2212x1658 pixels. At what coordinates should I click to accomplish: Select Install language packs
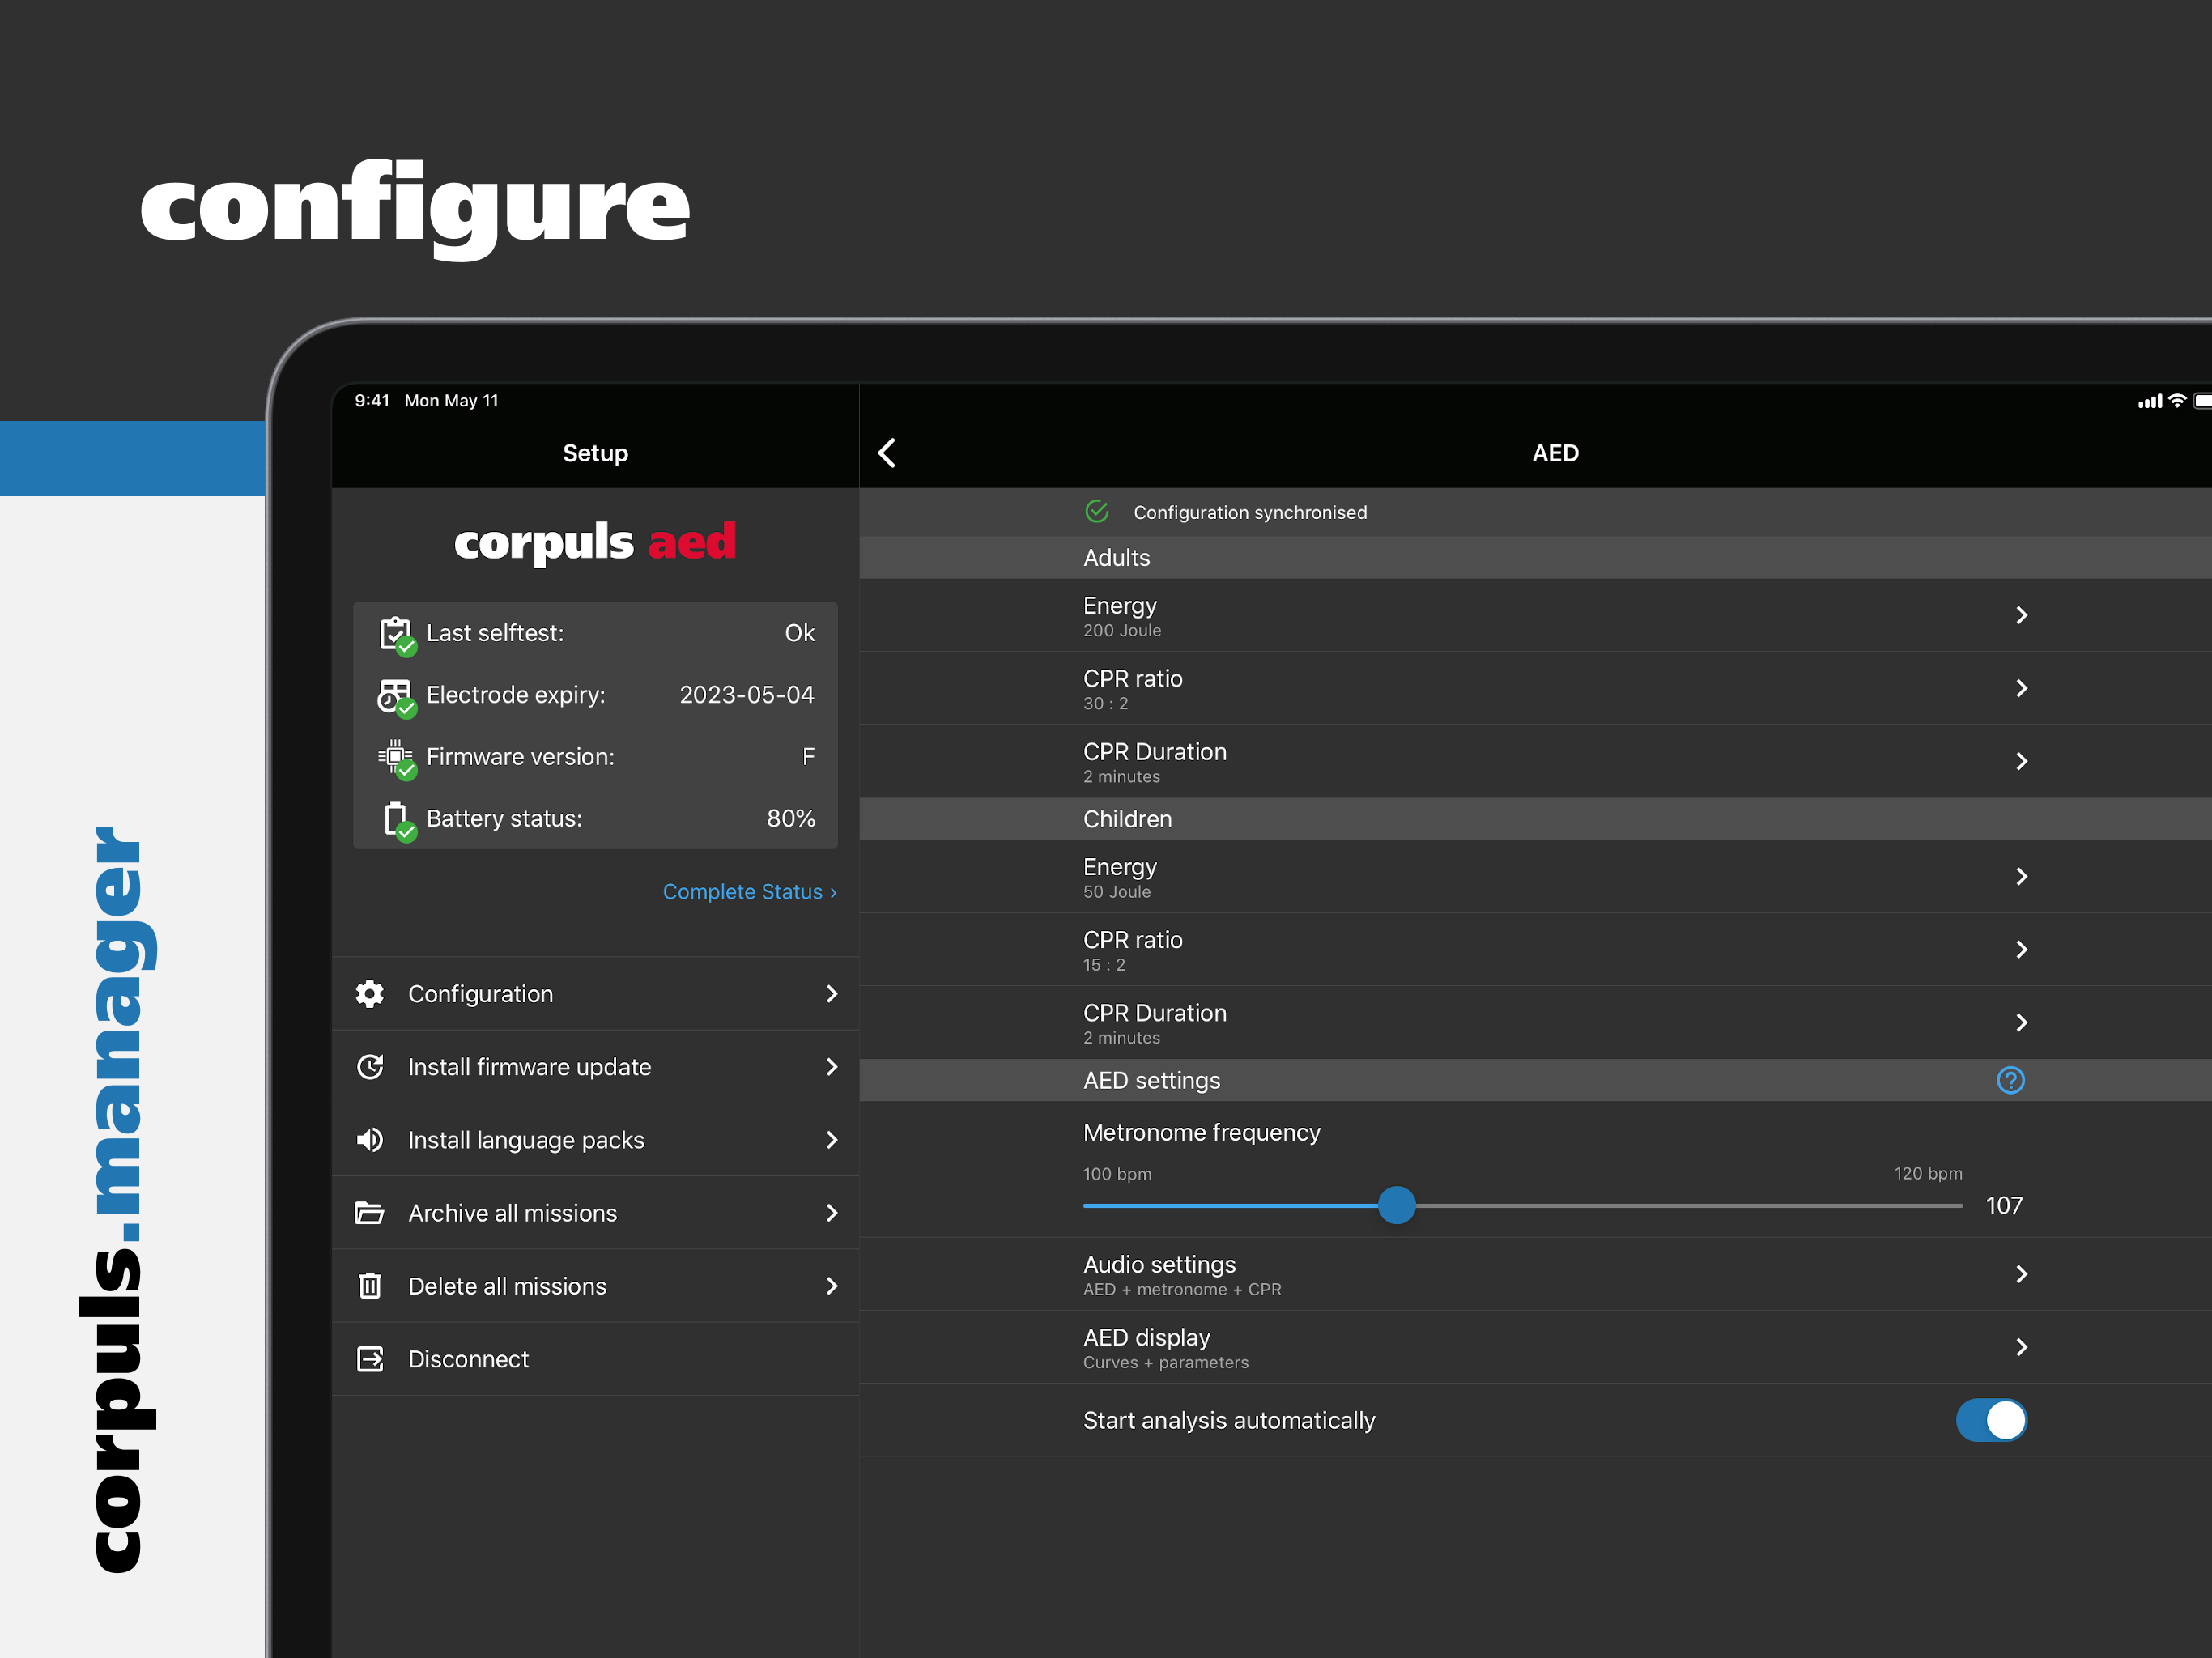point(595,1140)
